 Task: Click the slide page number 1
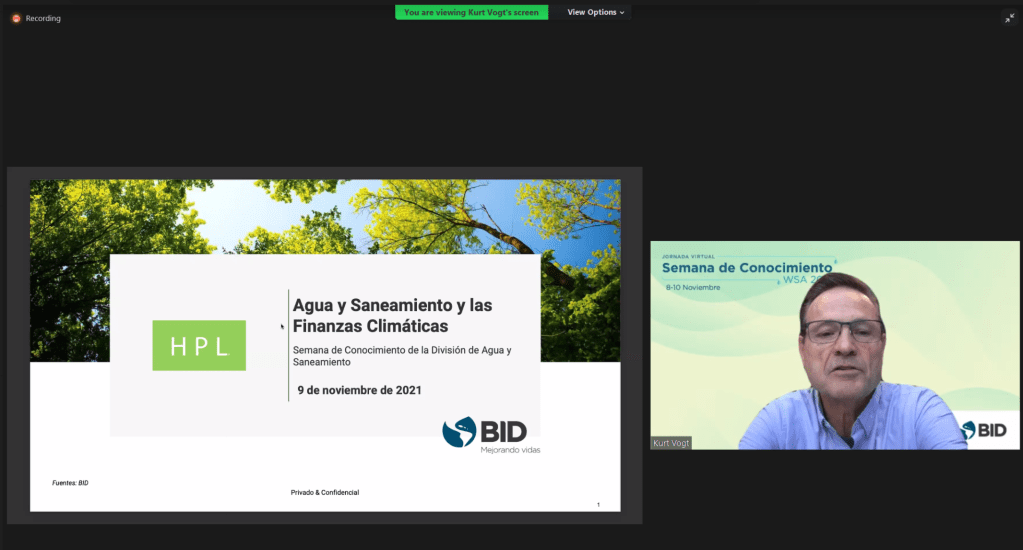click(598, 504)
